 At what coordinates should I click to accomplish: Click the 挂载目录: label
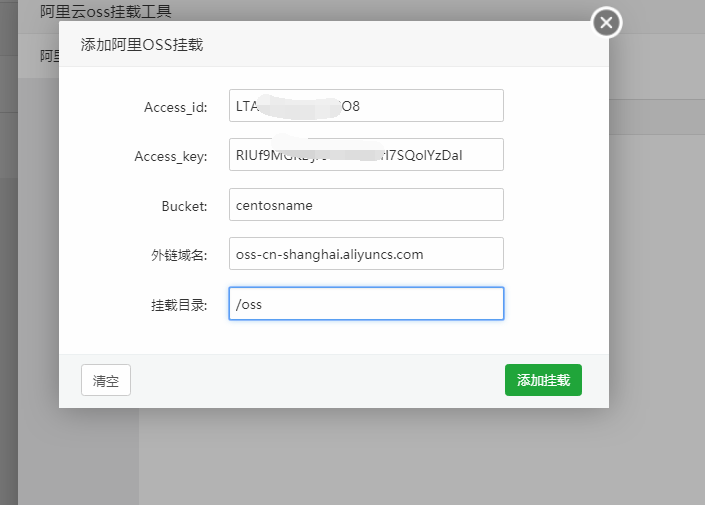(x=179, y=305)
